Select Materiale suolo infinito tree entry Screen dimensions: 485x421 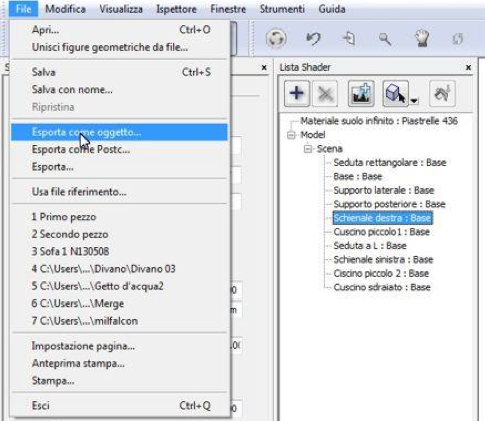pyautogui.click(x=379, y=121)
